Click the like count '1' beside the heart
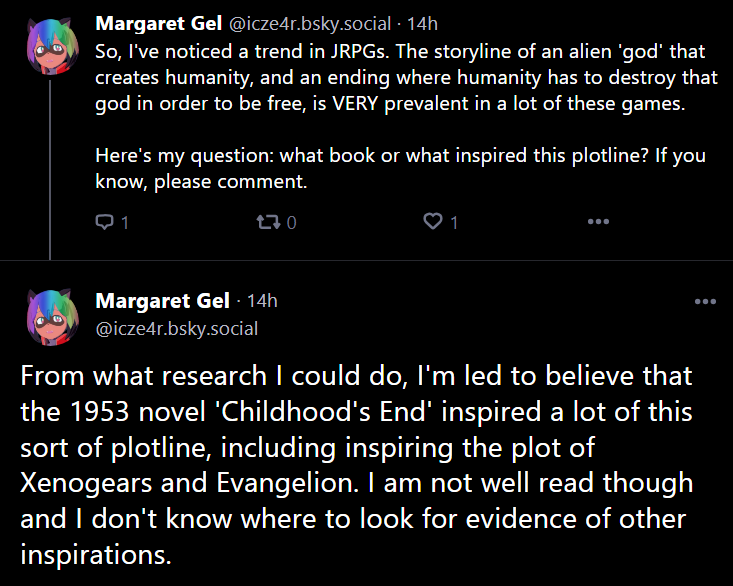 pyautogui.click(x=453, y=222)
